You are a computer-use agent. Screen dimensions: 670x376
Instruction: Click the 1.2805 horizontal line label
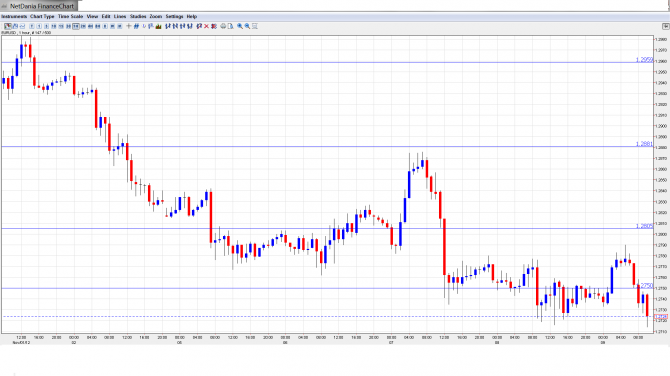(644, 226)
